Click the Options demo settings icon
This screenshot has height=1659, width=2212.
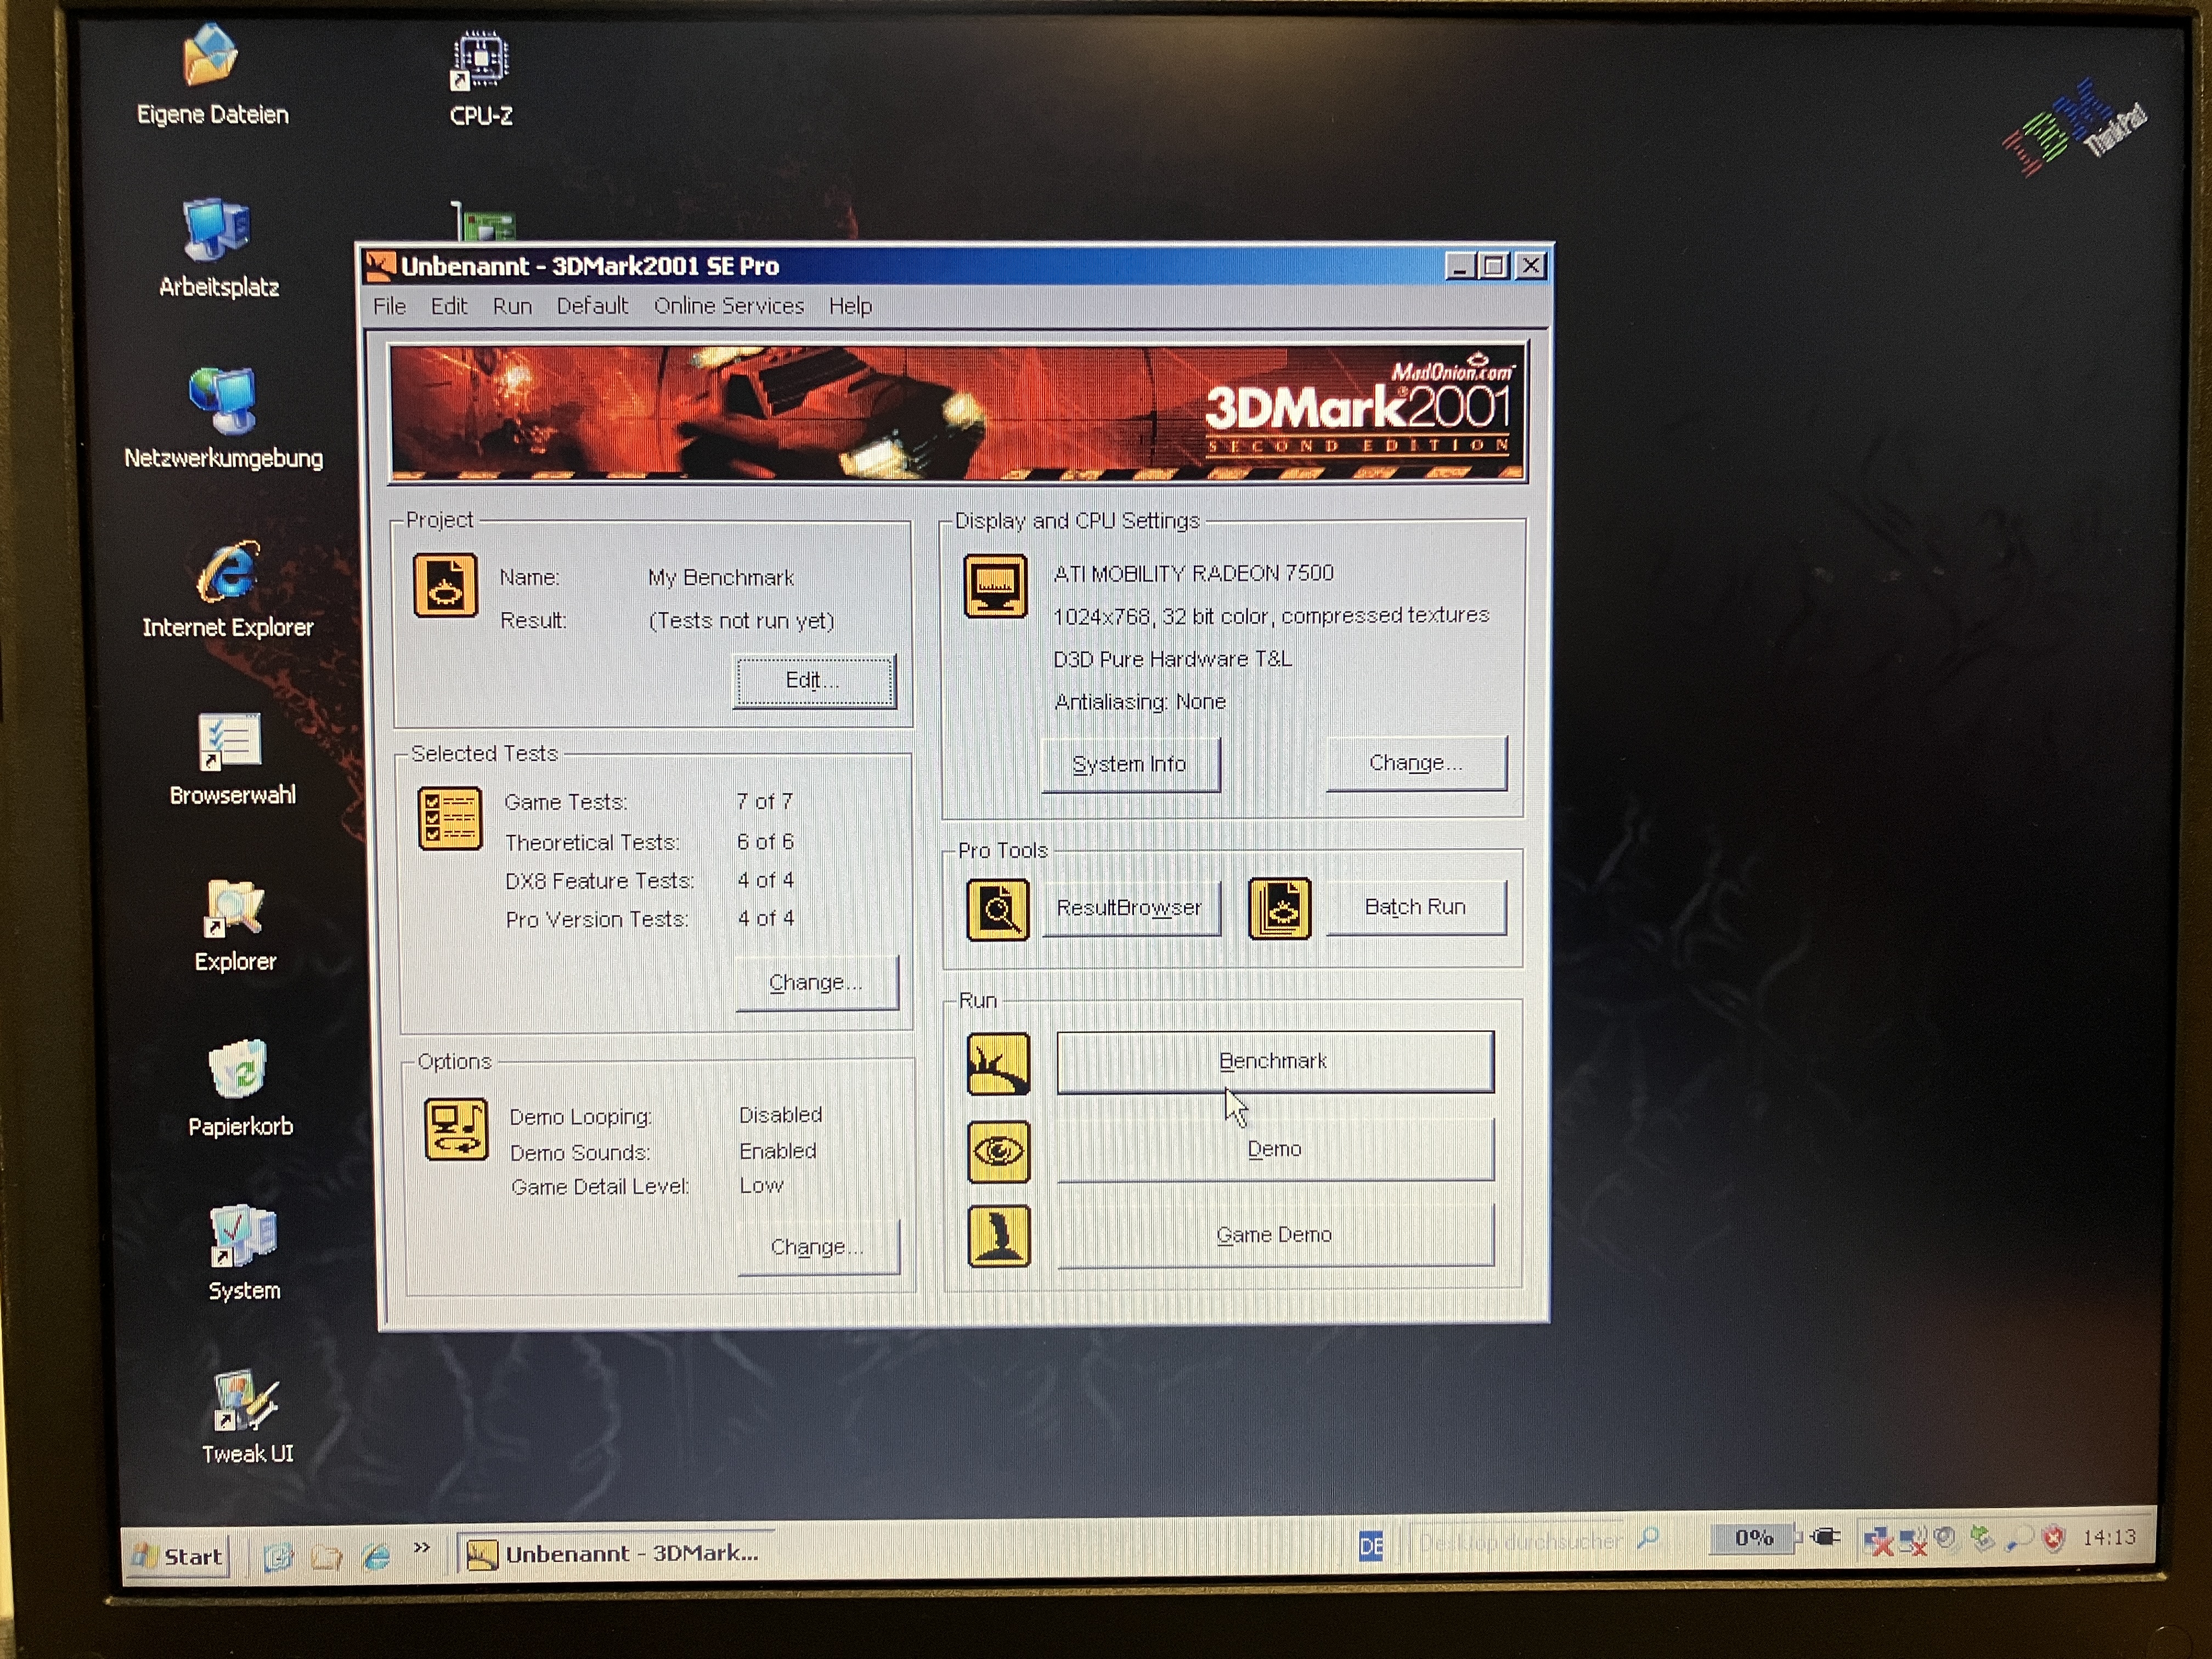coord(456,1130)
